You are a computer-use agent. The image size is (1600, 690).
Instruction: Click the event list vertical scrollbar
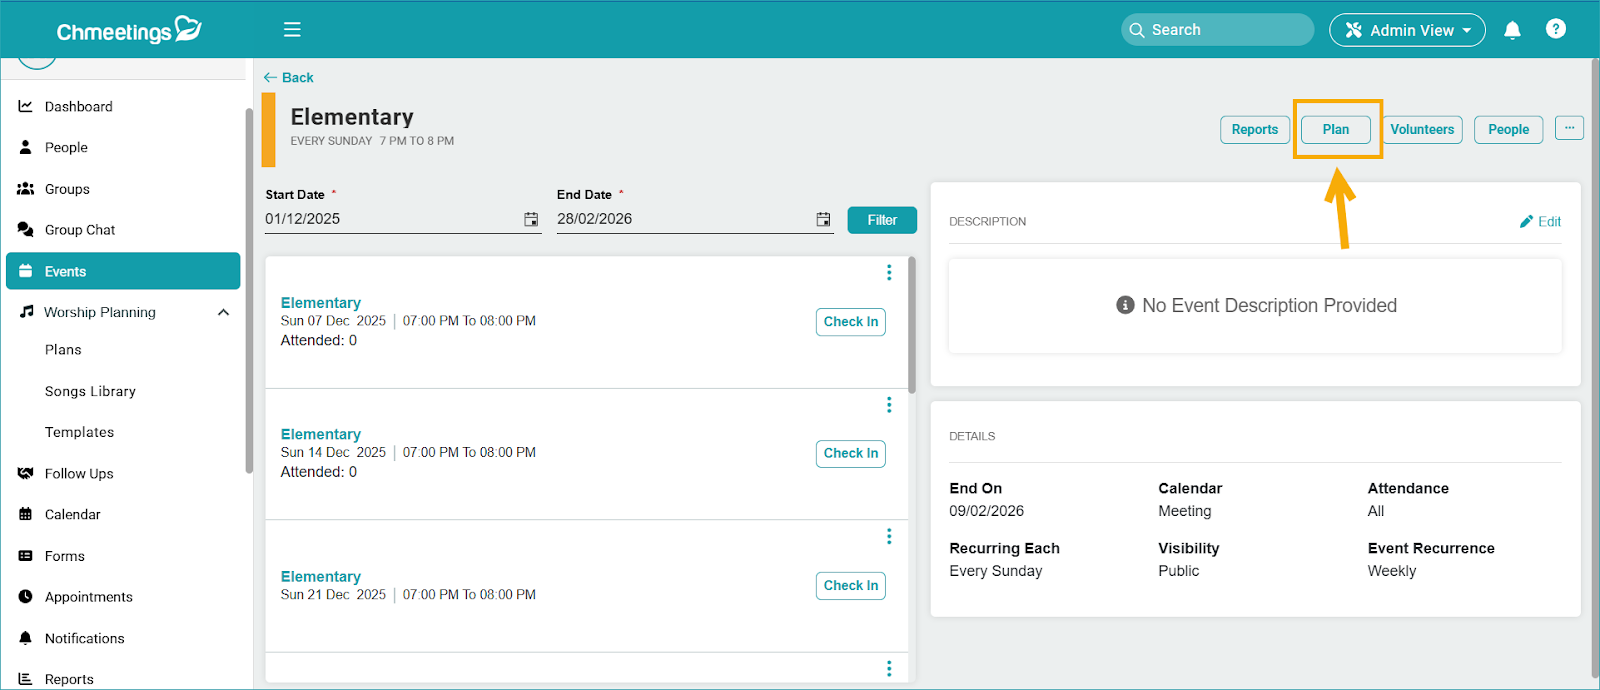pyautogui.click(x=911, y=325)
